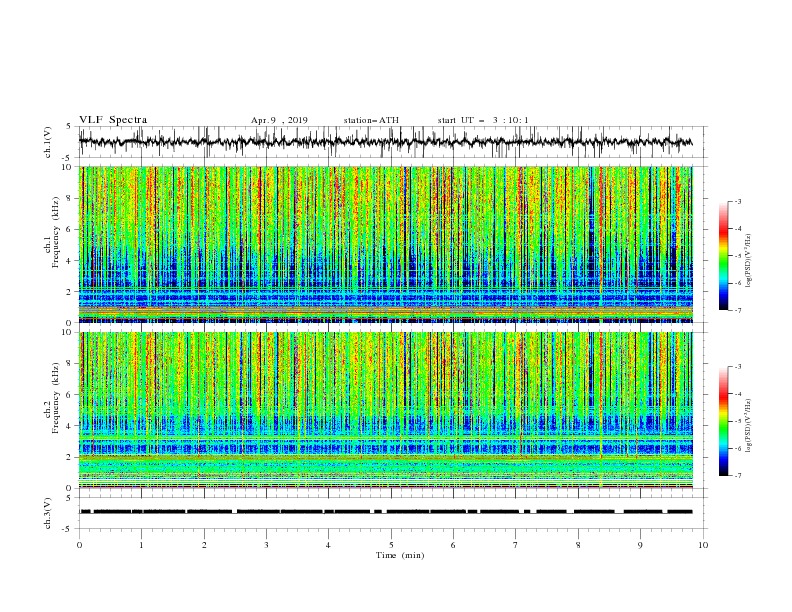The height and width of the screenshot is (612, 792).
Task: Click time axis tick label 1
Action: [141, 545]
